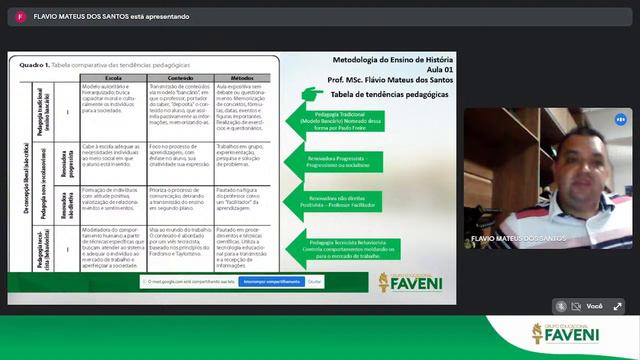Click the FAVENI logo on the slide

point(411,283)
